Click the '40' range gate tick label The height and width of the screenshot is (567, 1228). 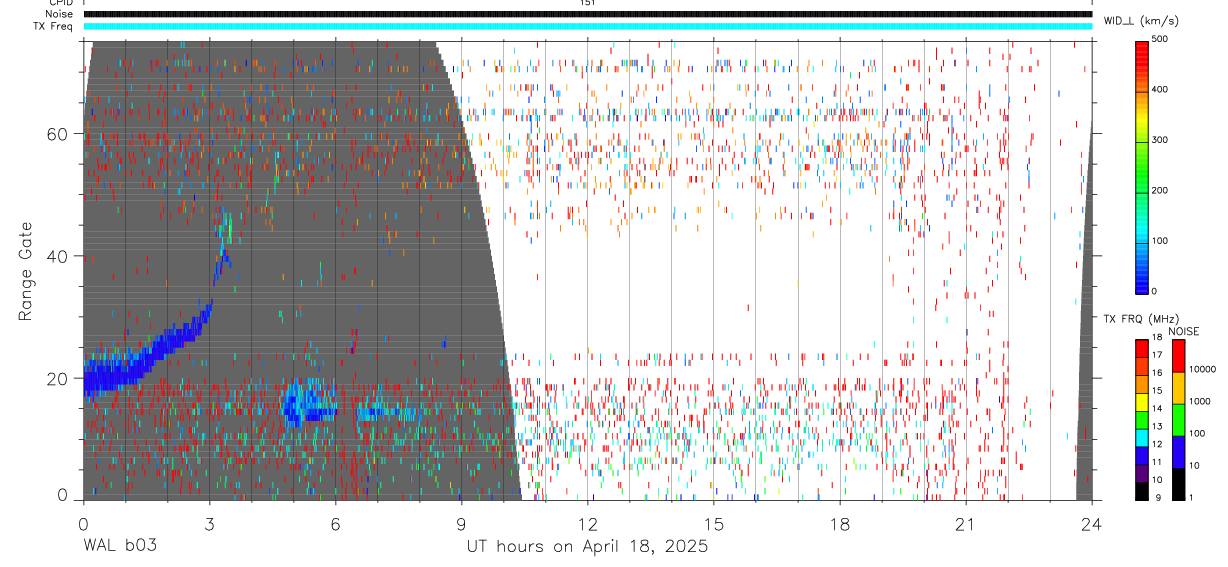click(59, 256)
